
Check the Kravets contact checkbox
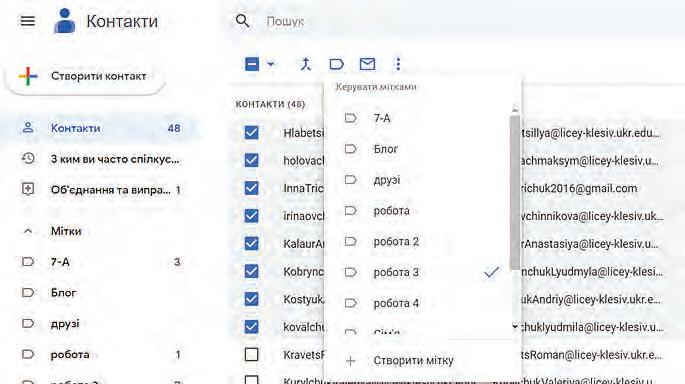point(251,354)
